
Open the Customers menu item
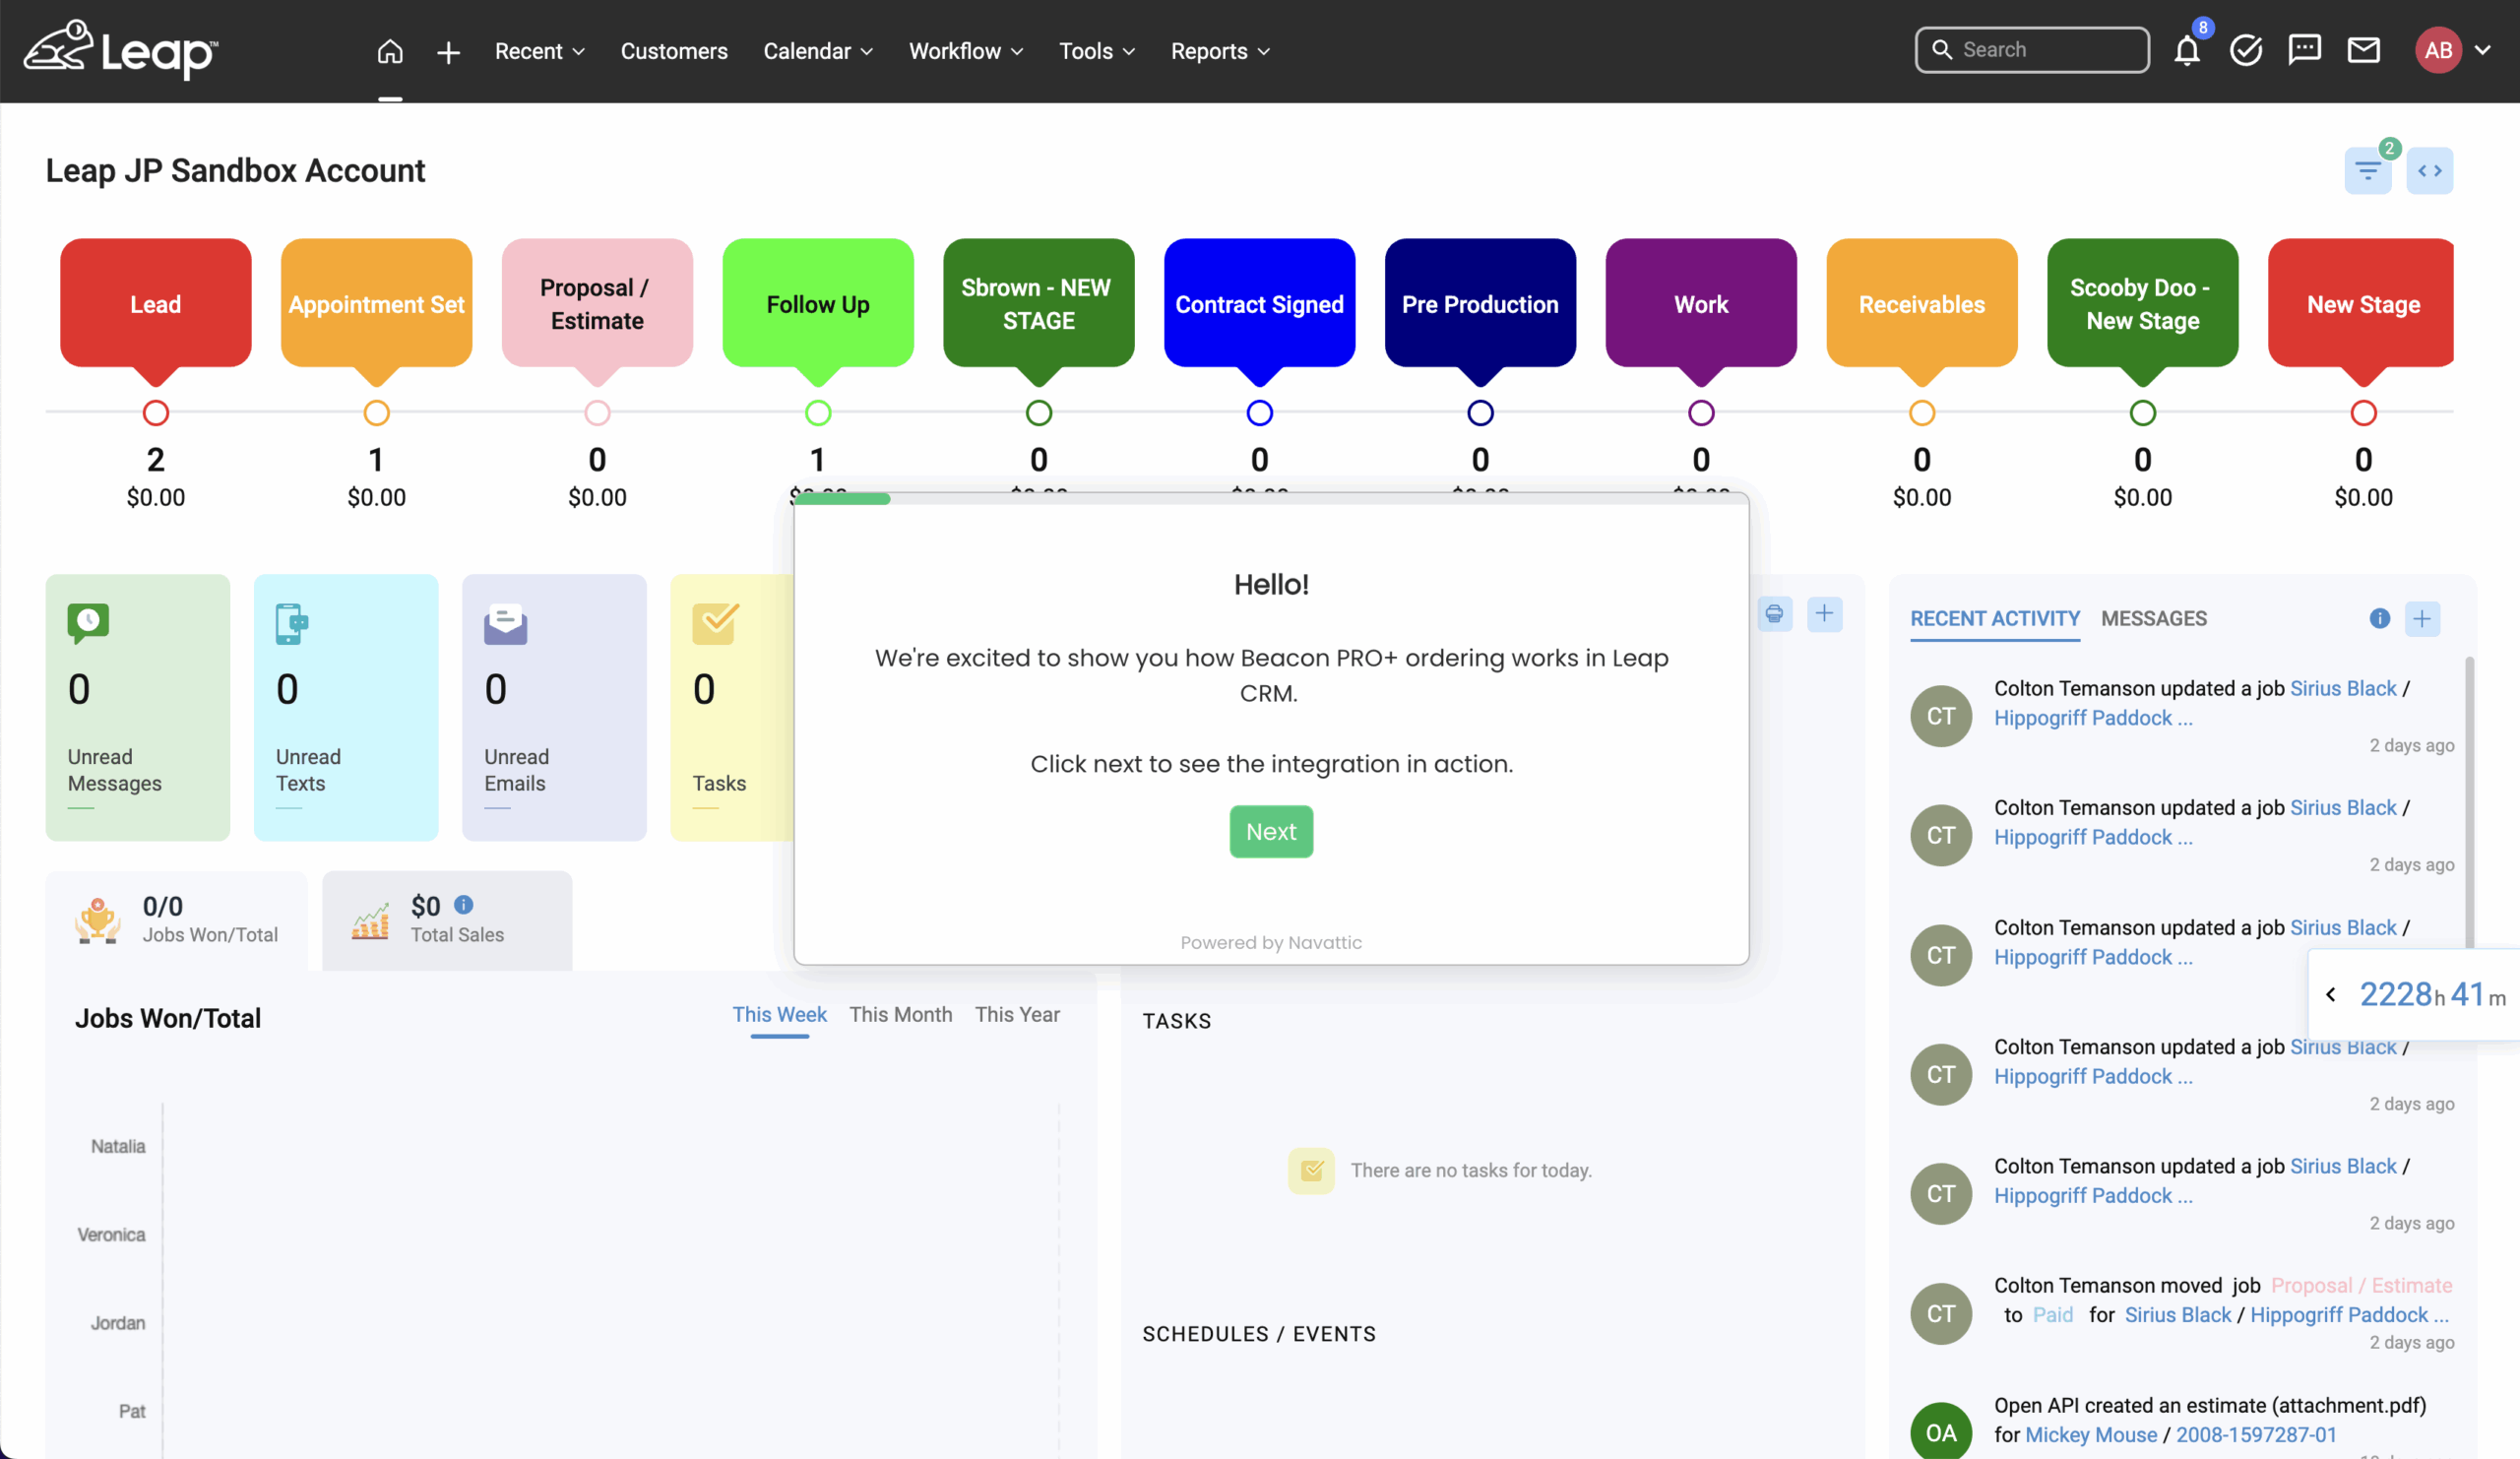(674, 51)
